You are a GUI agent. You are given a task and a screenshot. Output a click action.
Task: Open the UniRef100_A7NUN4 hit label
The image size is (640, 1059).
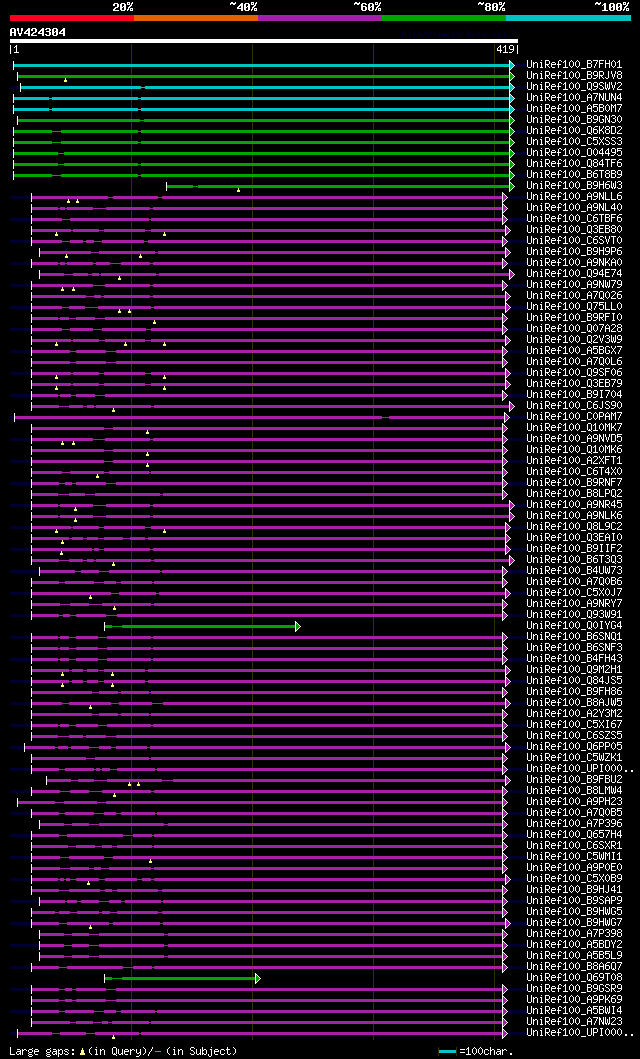575,97
